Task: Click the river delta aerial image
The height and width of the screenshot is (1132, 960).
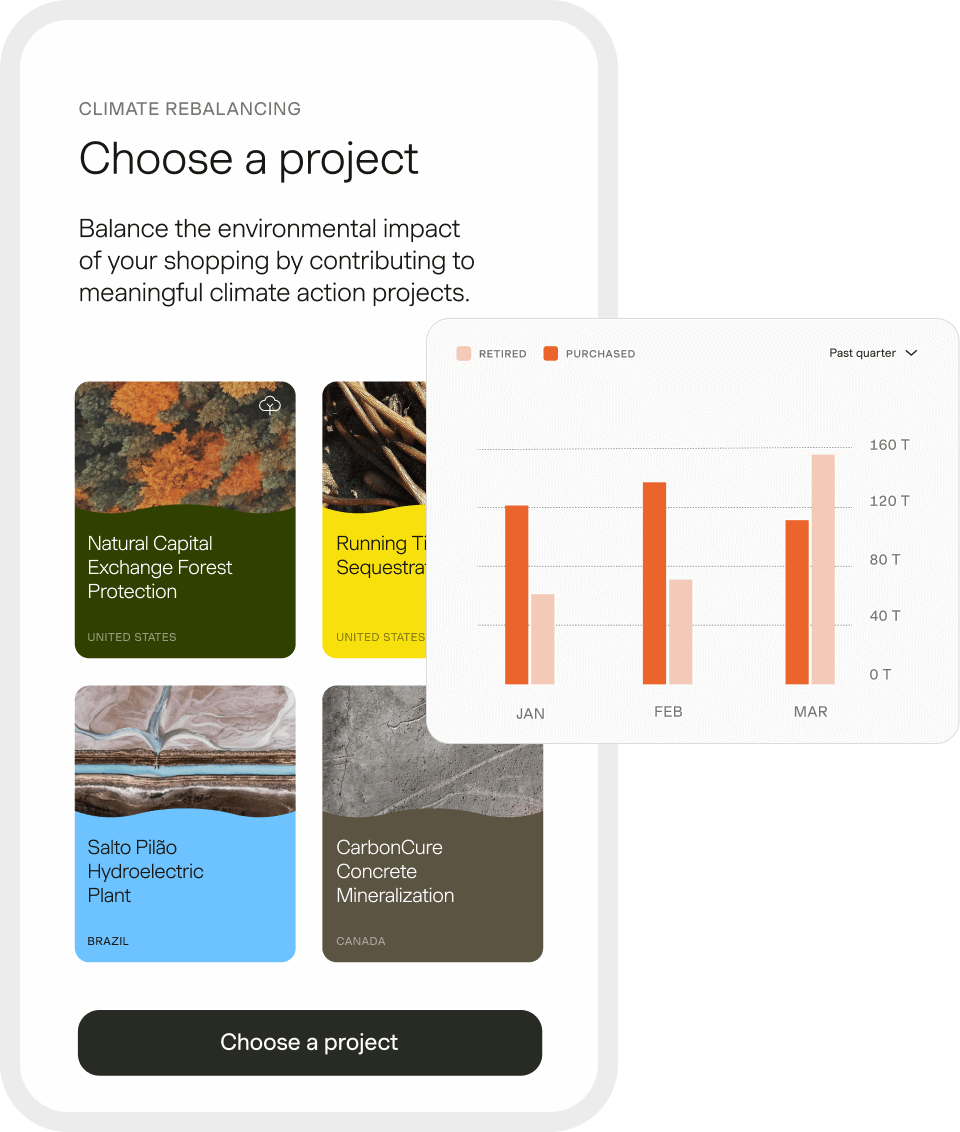Action: (x=185, y=745)
